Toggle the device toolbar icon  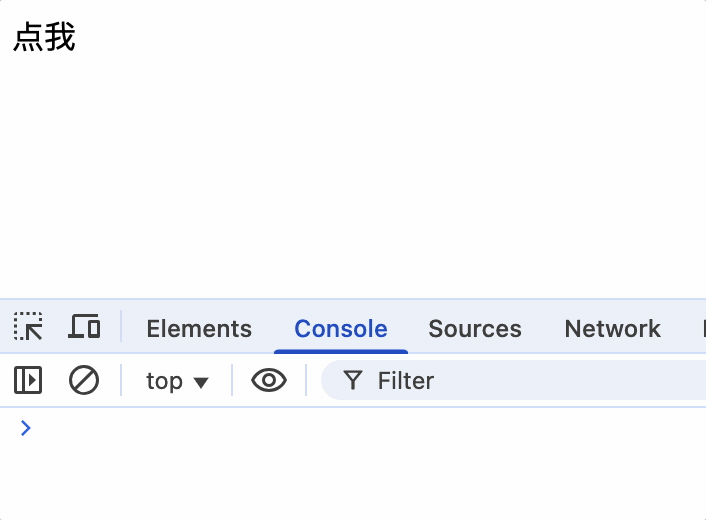84,327
